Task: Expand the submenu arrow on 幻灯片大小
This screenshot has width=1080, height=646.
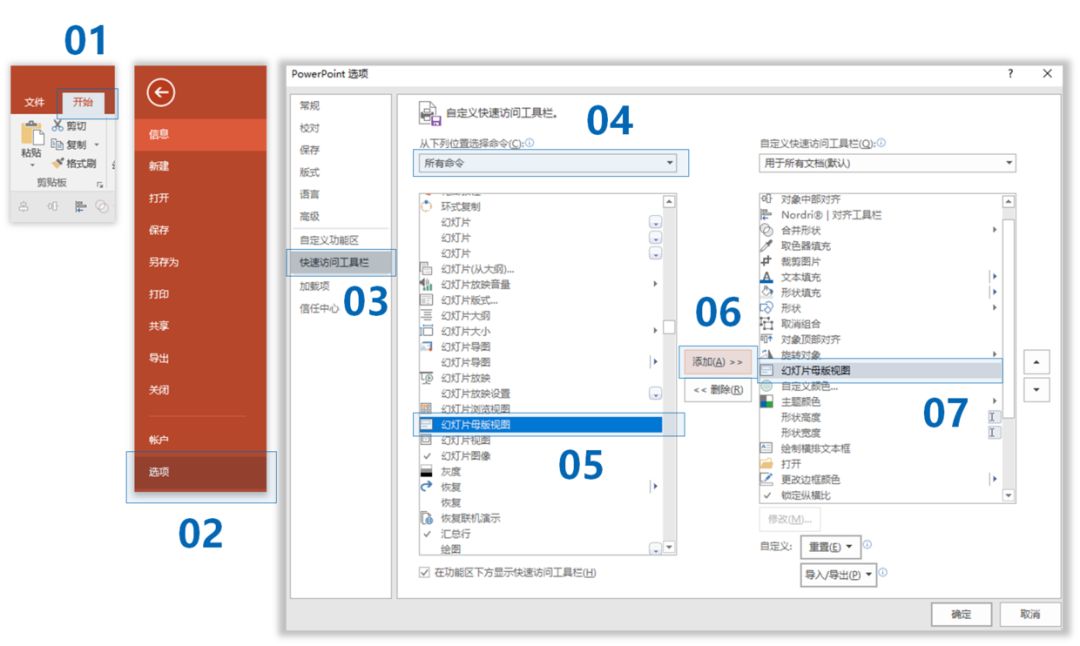Action: click(x=655, y=331)
